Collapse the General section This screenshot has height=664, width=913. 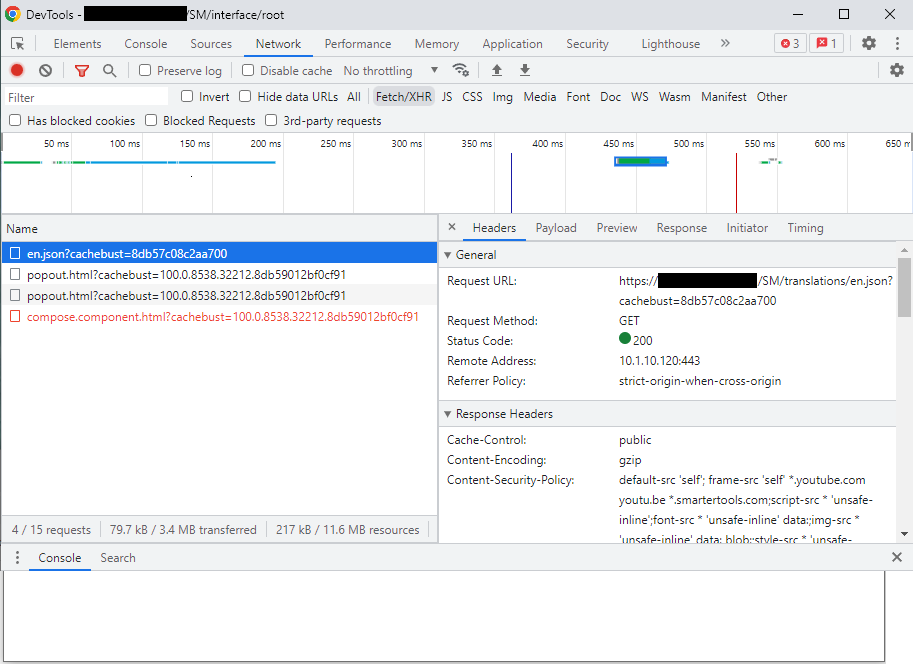pos(447,255)
